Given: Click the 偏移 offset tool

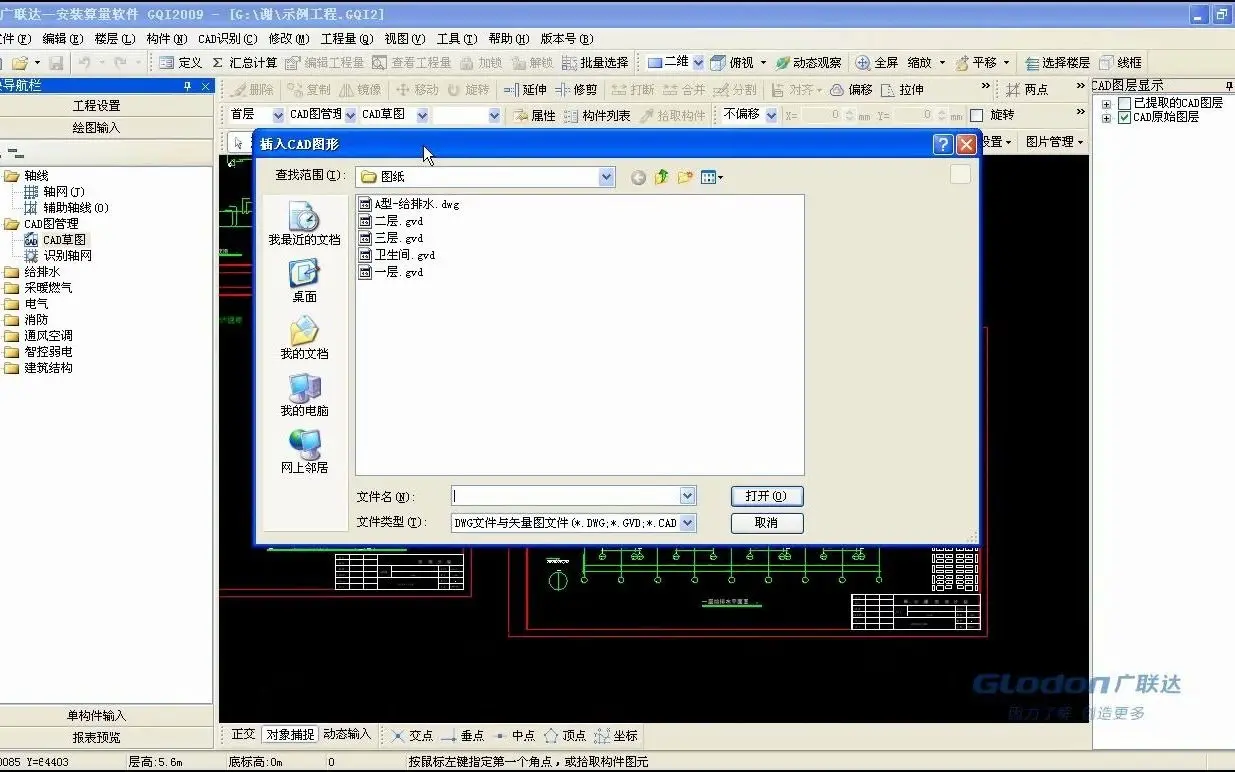Looking at the screenshot, I should [851, 89].
